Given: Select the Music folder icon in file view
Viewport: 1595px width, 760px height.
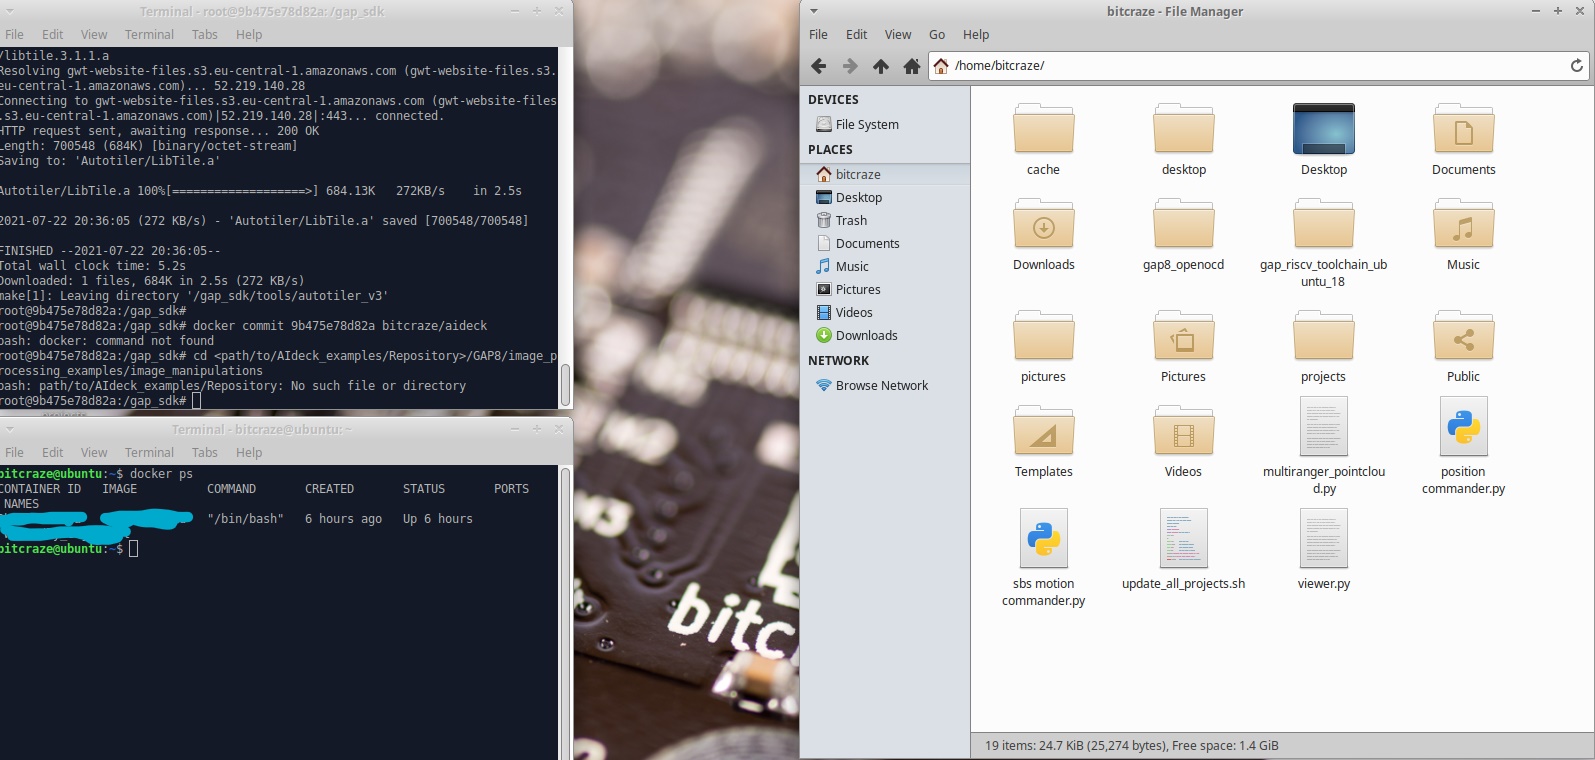Looking at the screenshot, I should coord(1463,224).
